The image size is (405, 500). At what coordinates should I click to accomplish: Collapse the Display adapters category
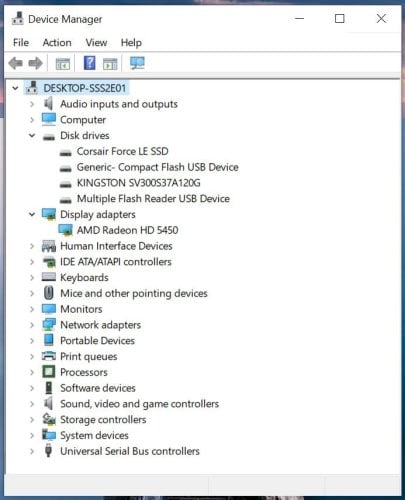tap(32, 214)
